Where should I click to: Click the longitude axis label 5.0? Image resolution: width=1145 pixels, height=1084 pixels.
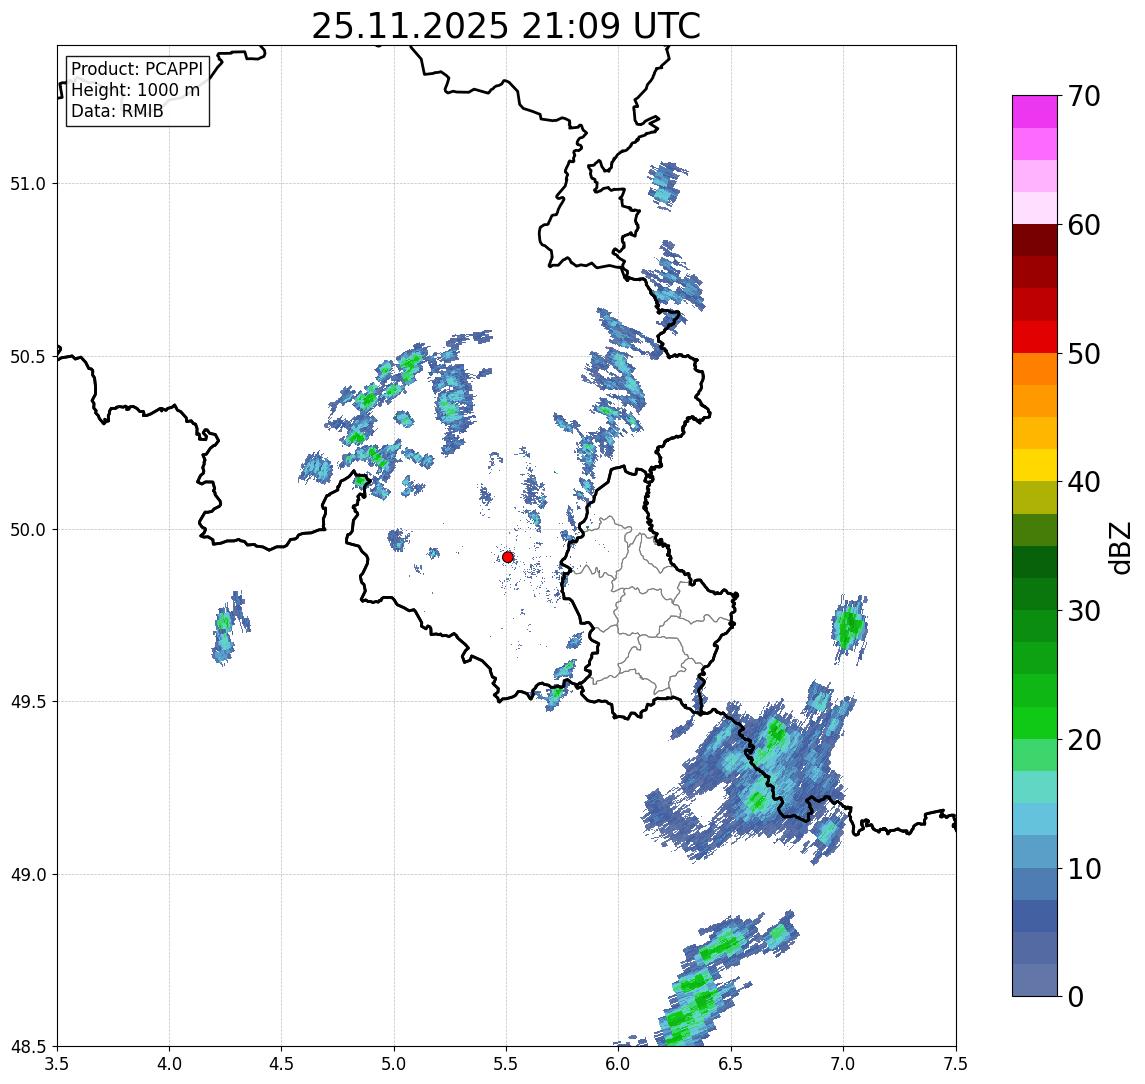(x=394, y=1064)
